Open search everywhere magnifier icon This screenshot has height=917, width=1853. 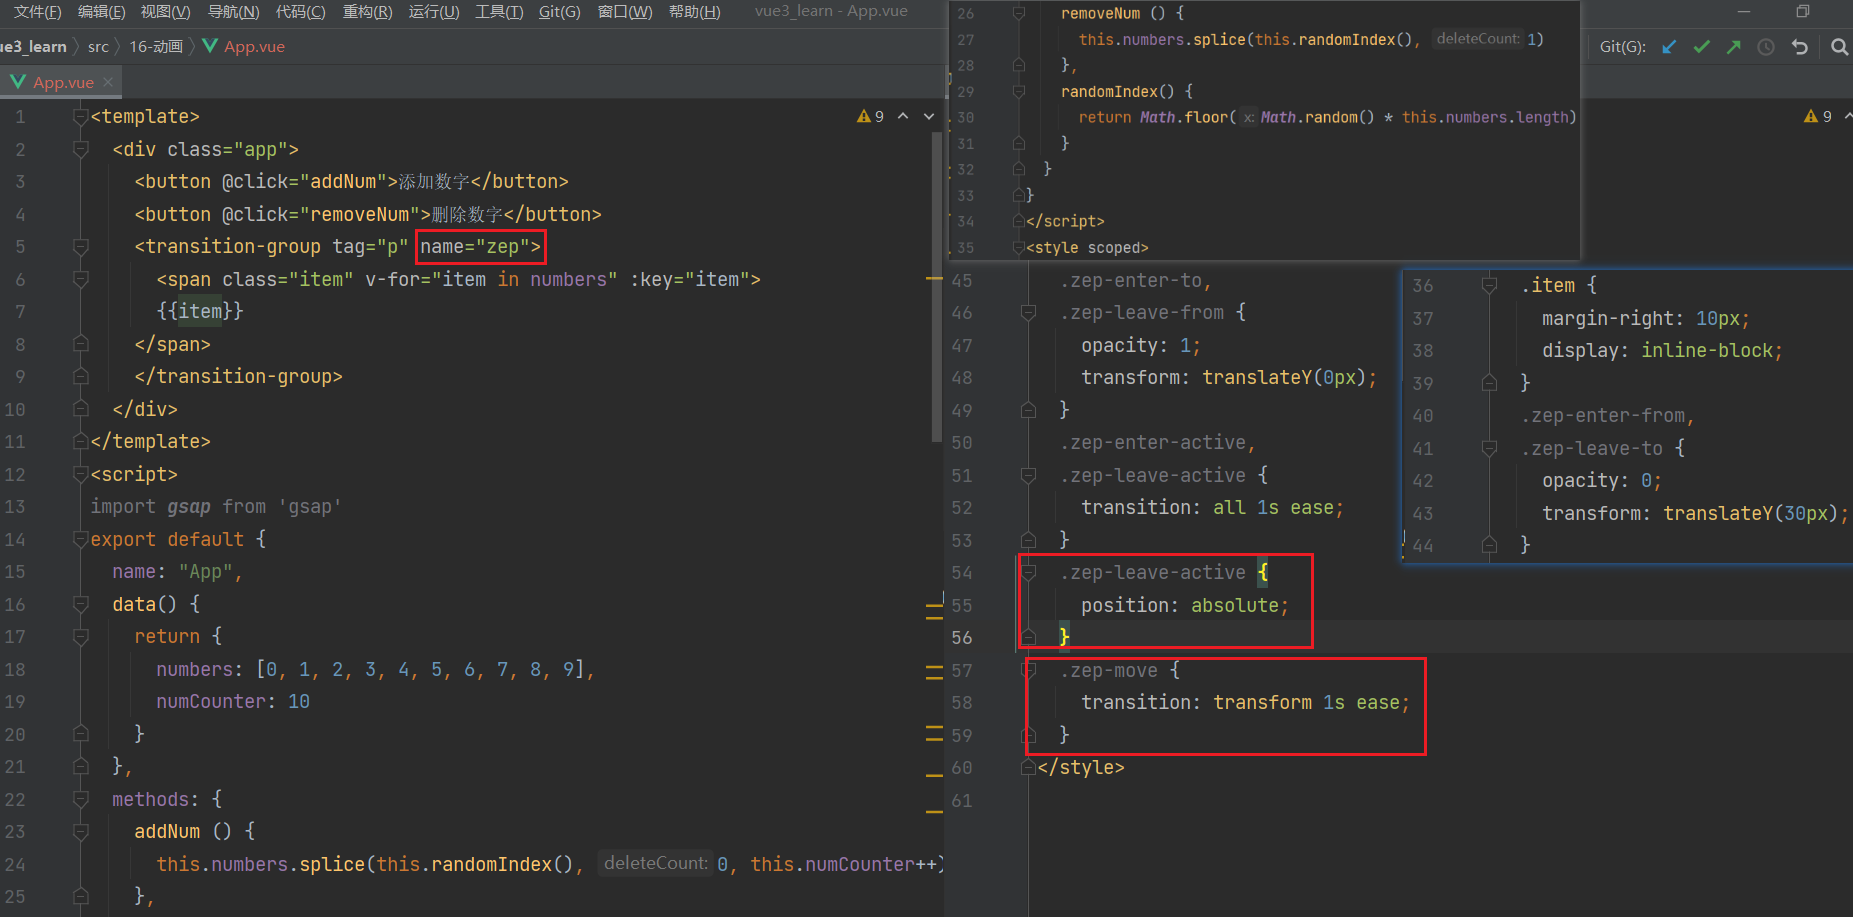coord(1839,47)
